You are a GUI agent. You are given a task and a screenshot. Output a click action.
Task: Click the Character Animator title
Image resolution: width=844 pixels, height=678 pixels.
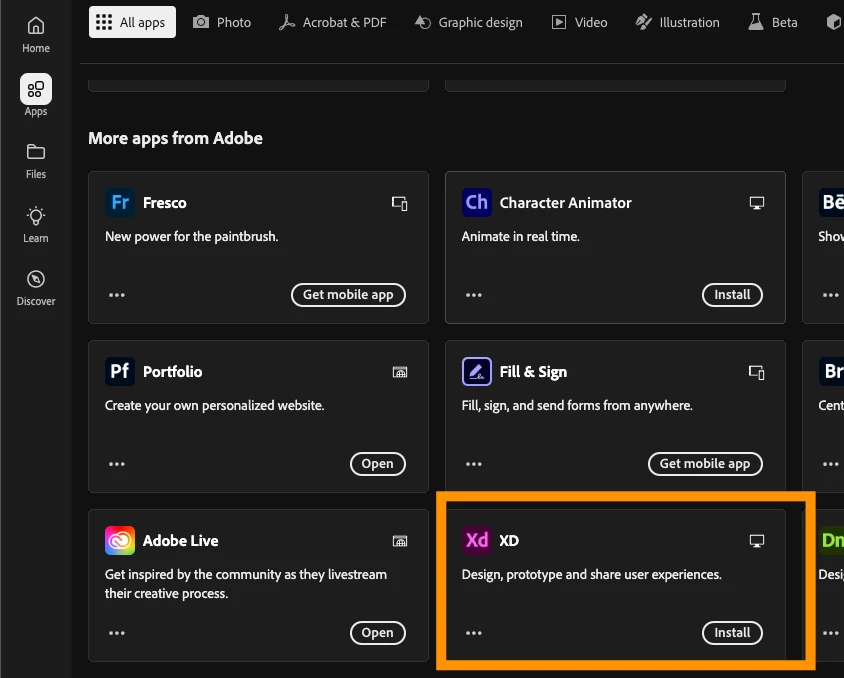[566, 203]
